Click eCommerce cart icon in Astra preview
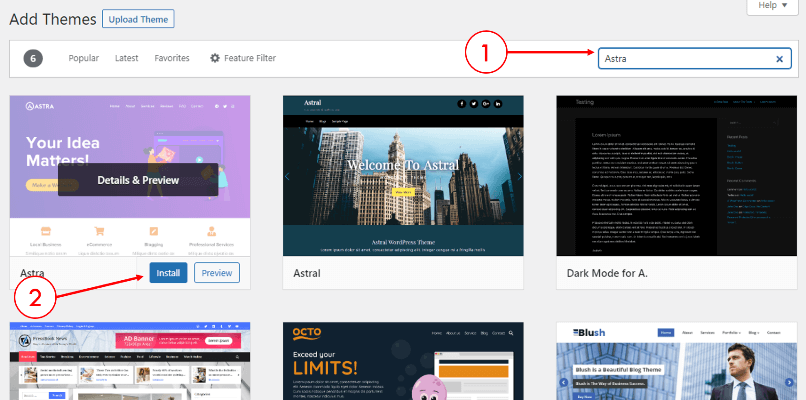The width and height of the screenshot is (806, 400). 99,231
